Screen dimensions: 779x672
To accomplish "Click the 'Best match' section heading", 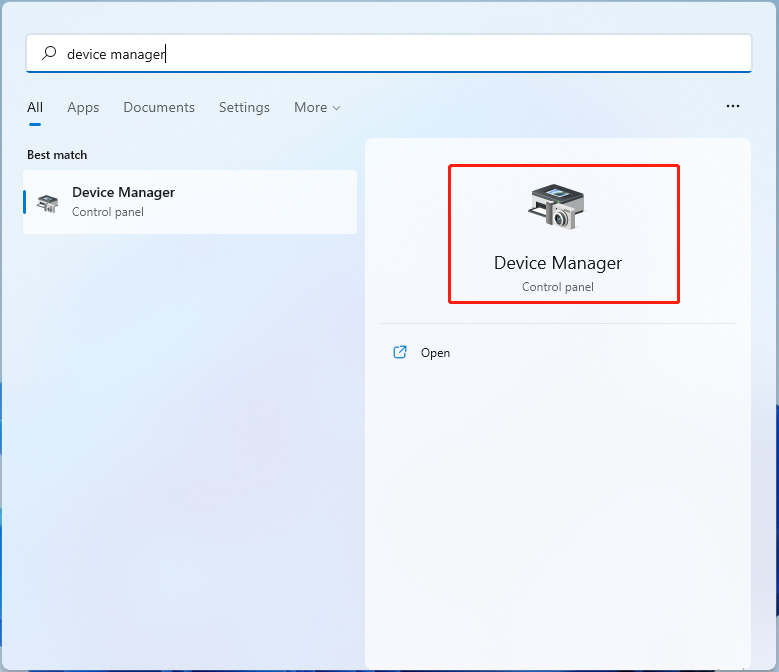I will pos(57,155).
